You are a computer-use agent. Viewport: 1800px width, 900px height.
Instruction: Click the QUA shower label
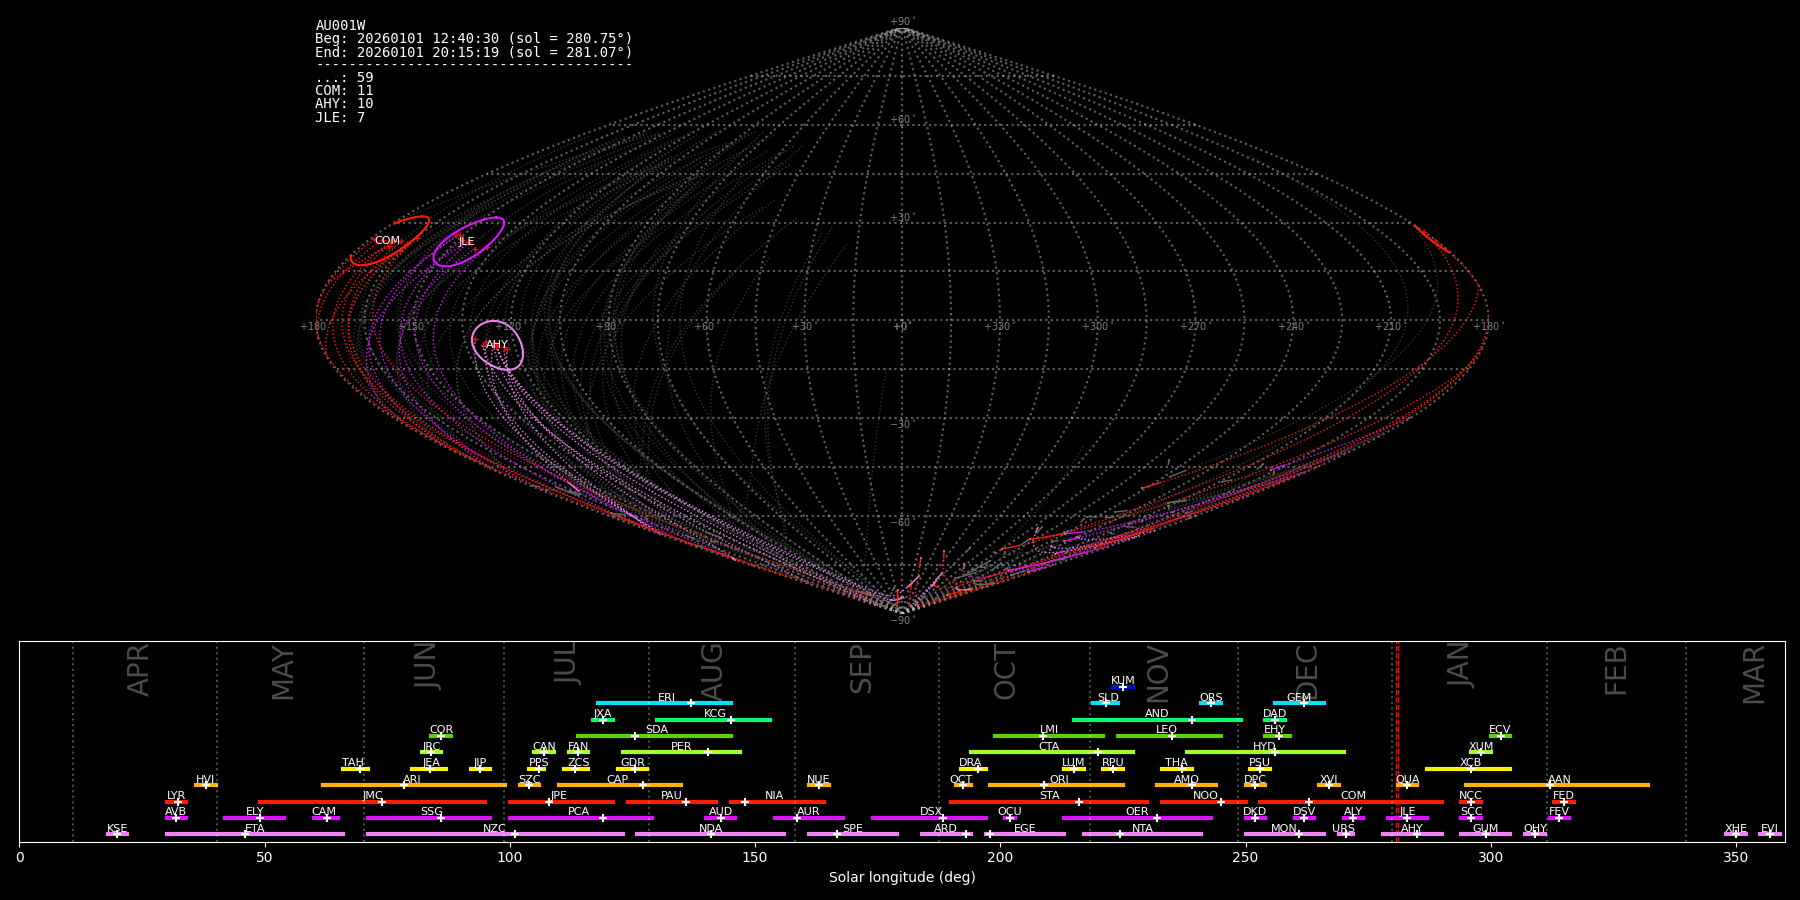[1407, 779]
